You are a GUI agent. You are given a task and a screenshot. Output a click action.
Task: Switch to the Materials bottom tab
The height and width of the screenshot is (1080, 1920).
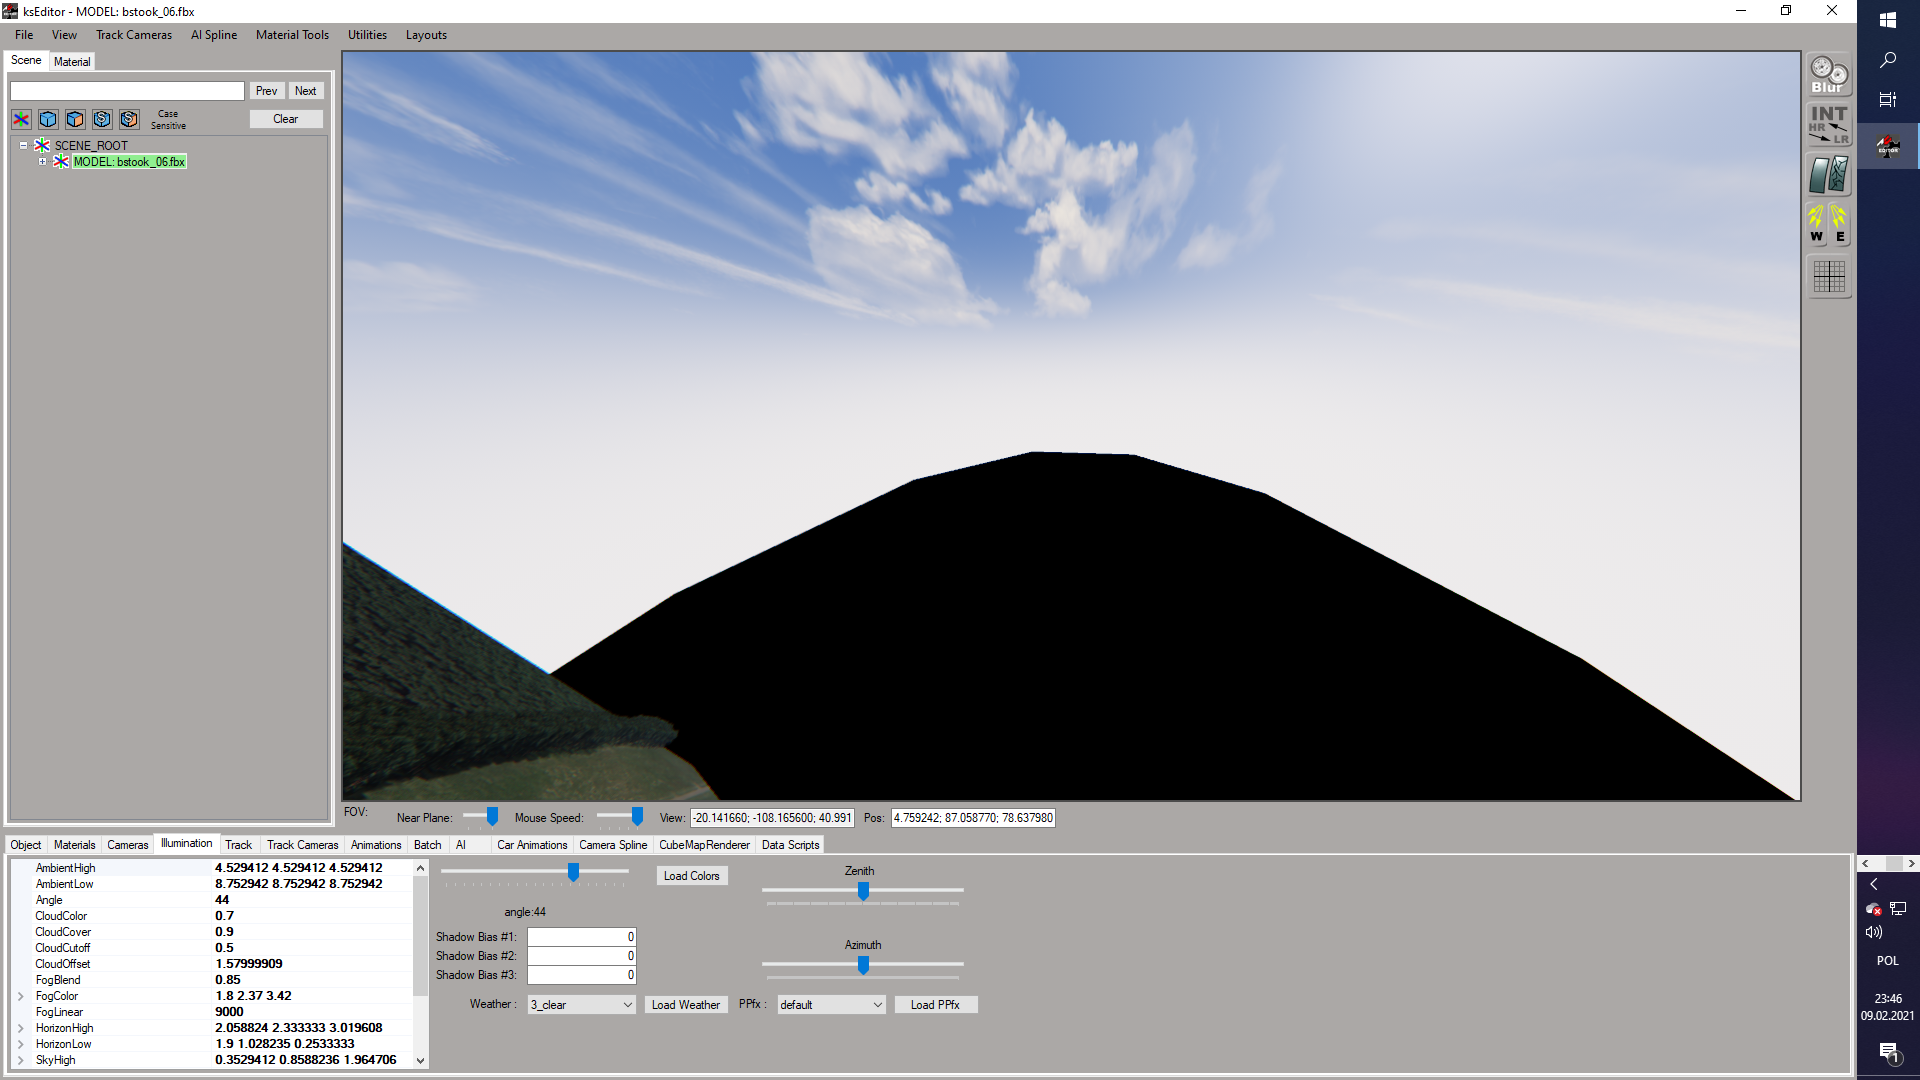(x=75, y=845)
